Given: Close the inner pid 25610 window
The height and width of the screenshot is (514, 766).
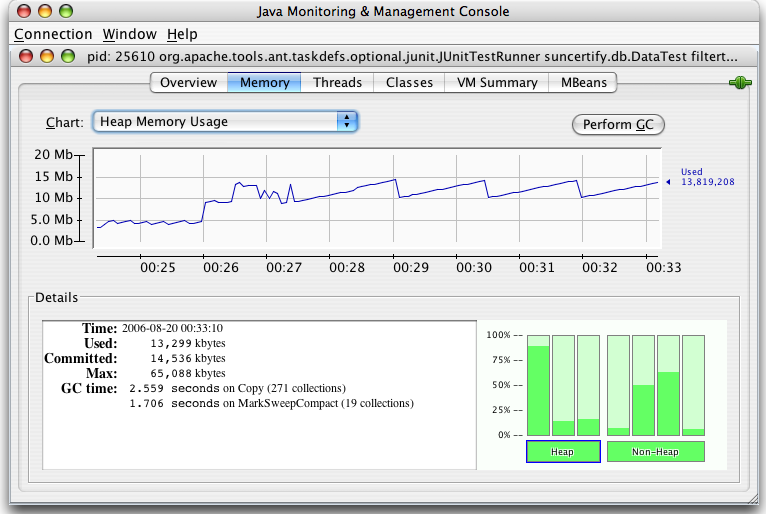Looking at the screenshot, I should click(26, 57).
